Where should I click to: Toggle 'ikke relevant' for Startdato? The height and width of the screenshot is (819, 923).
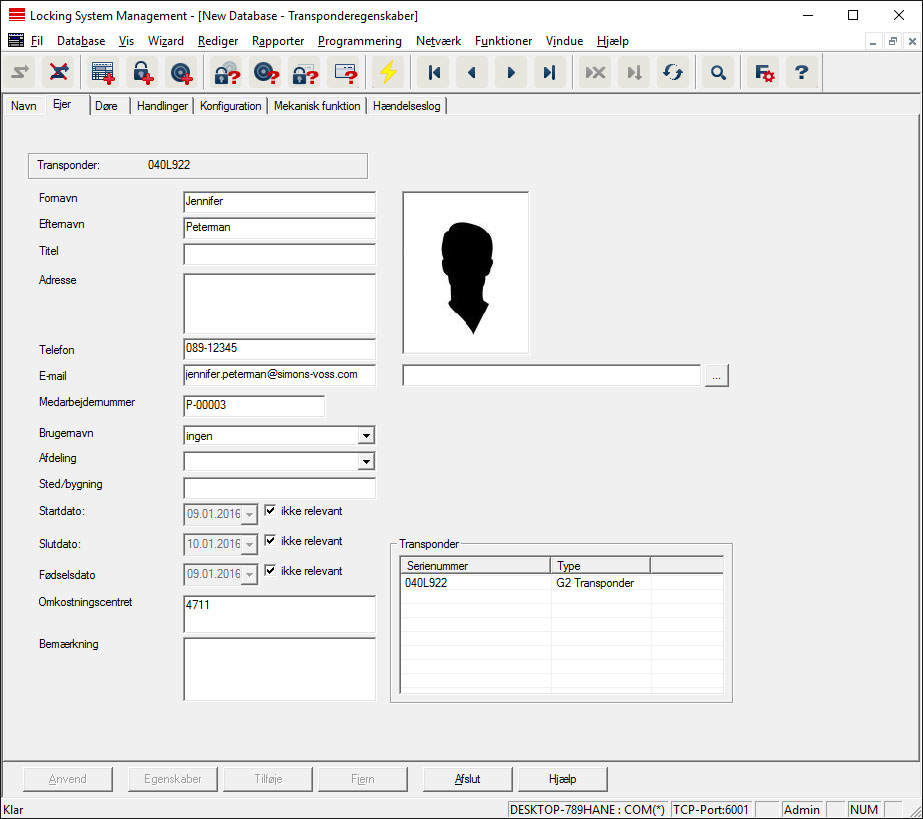(270, 511)
